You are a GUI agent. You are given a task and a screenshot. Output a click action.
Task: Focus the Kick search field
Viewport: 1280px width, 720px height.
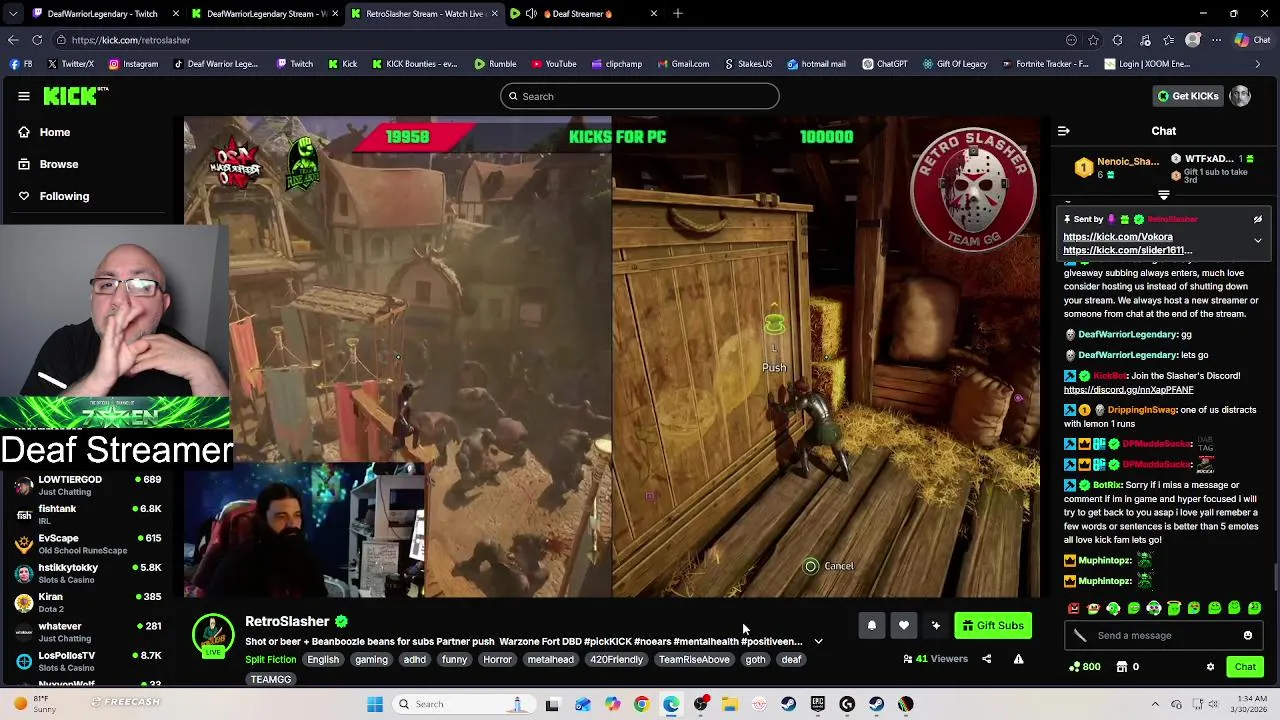pos(640,96)
